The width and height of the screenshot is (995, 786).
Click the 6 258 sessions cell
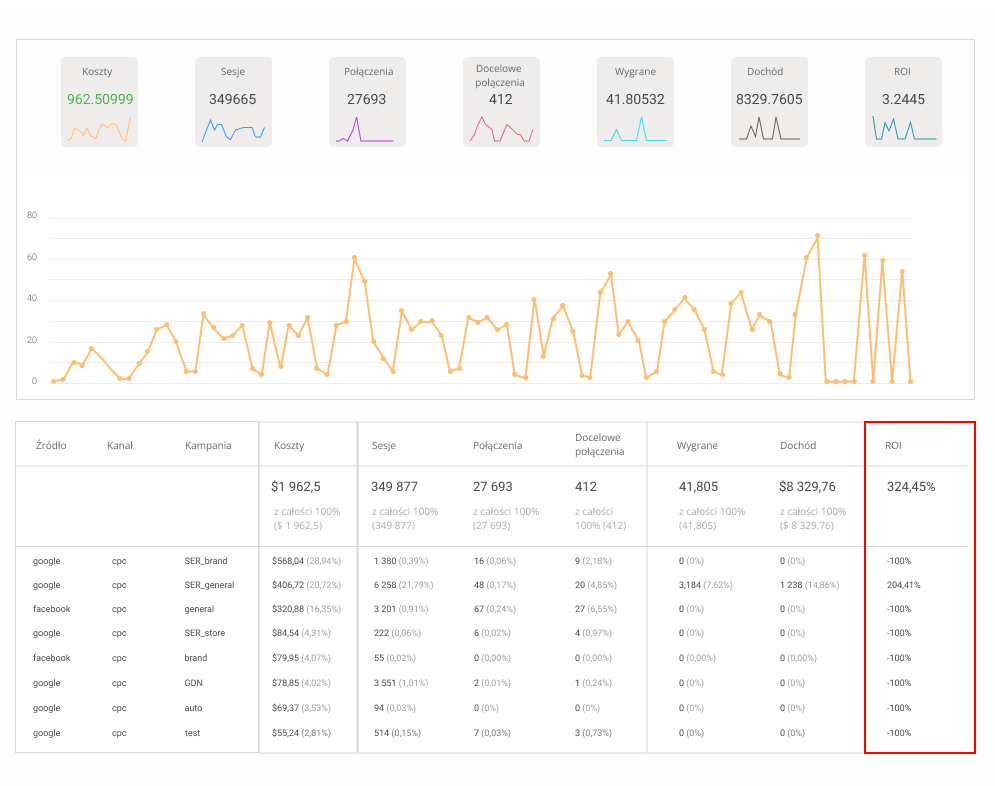click(x=403, y=585)
